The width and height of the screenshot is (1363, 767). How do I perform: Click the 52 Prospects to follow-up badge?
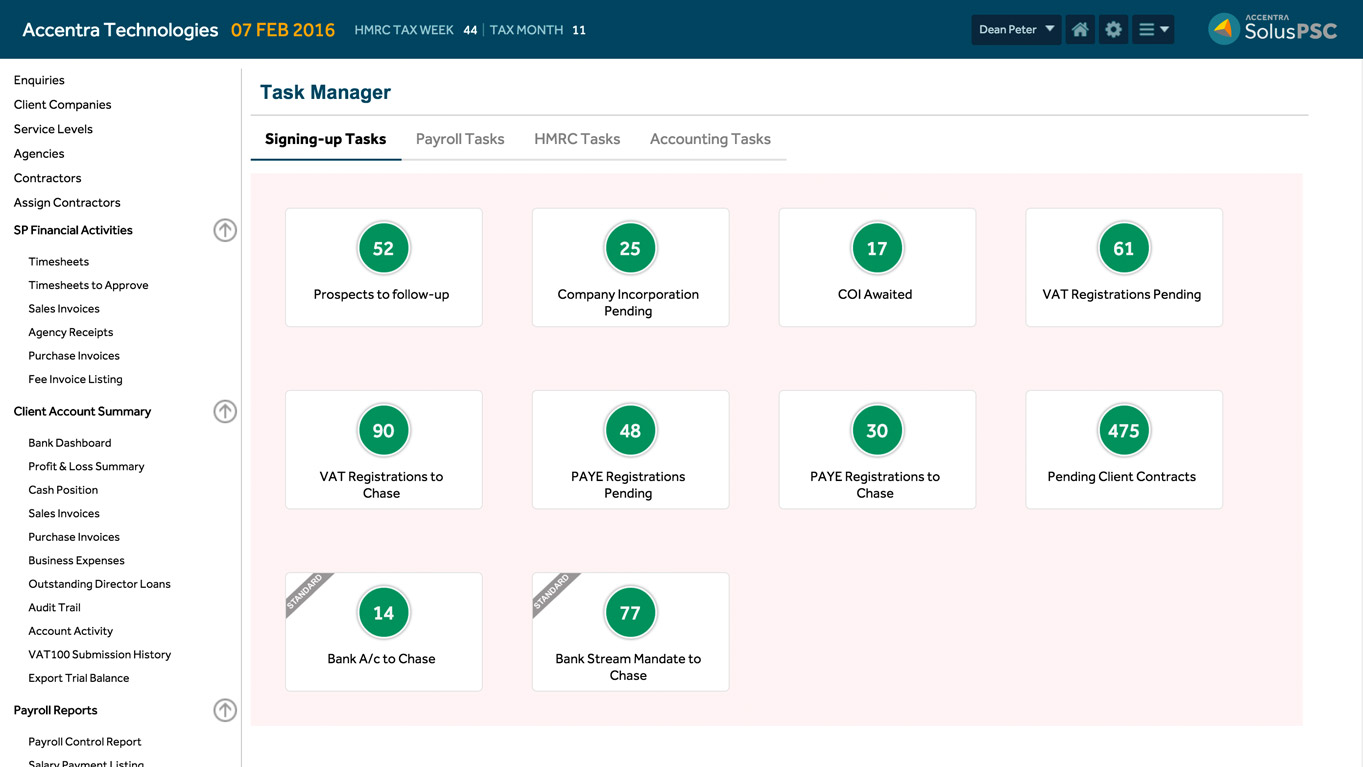click(383, 249)
